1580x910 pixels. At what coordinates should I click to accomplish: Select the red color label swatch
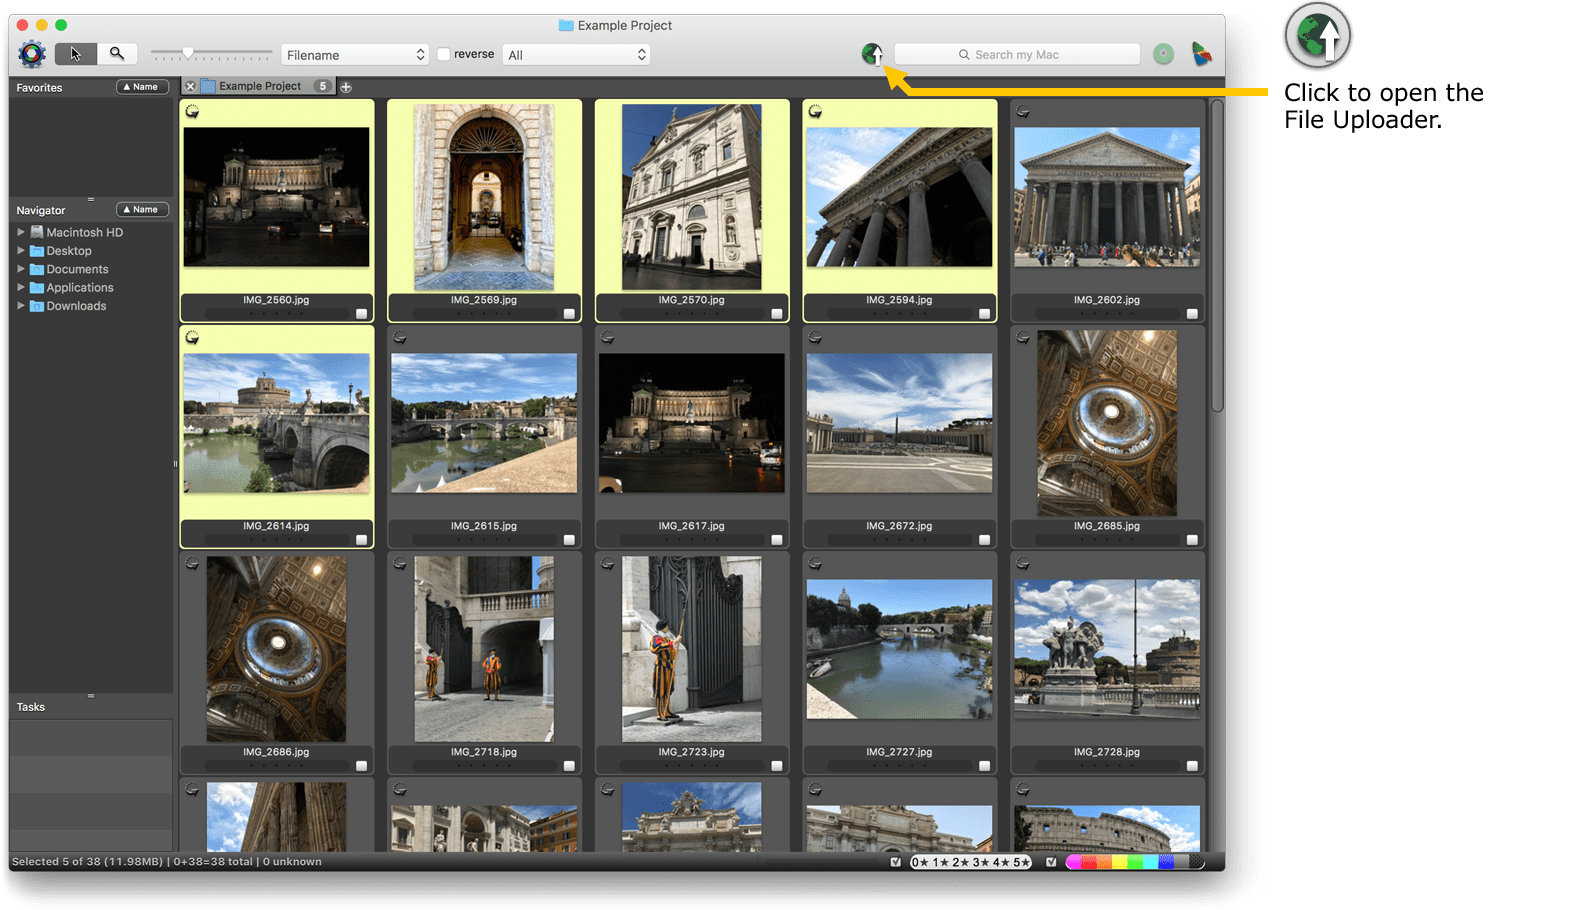1088,862
